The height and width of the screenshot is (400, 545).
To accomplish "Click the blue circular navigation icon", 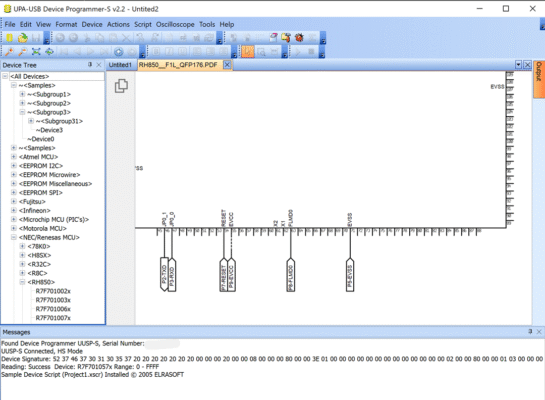I will [x=119, y=52].
